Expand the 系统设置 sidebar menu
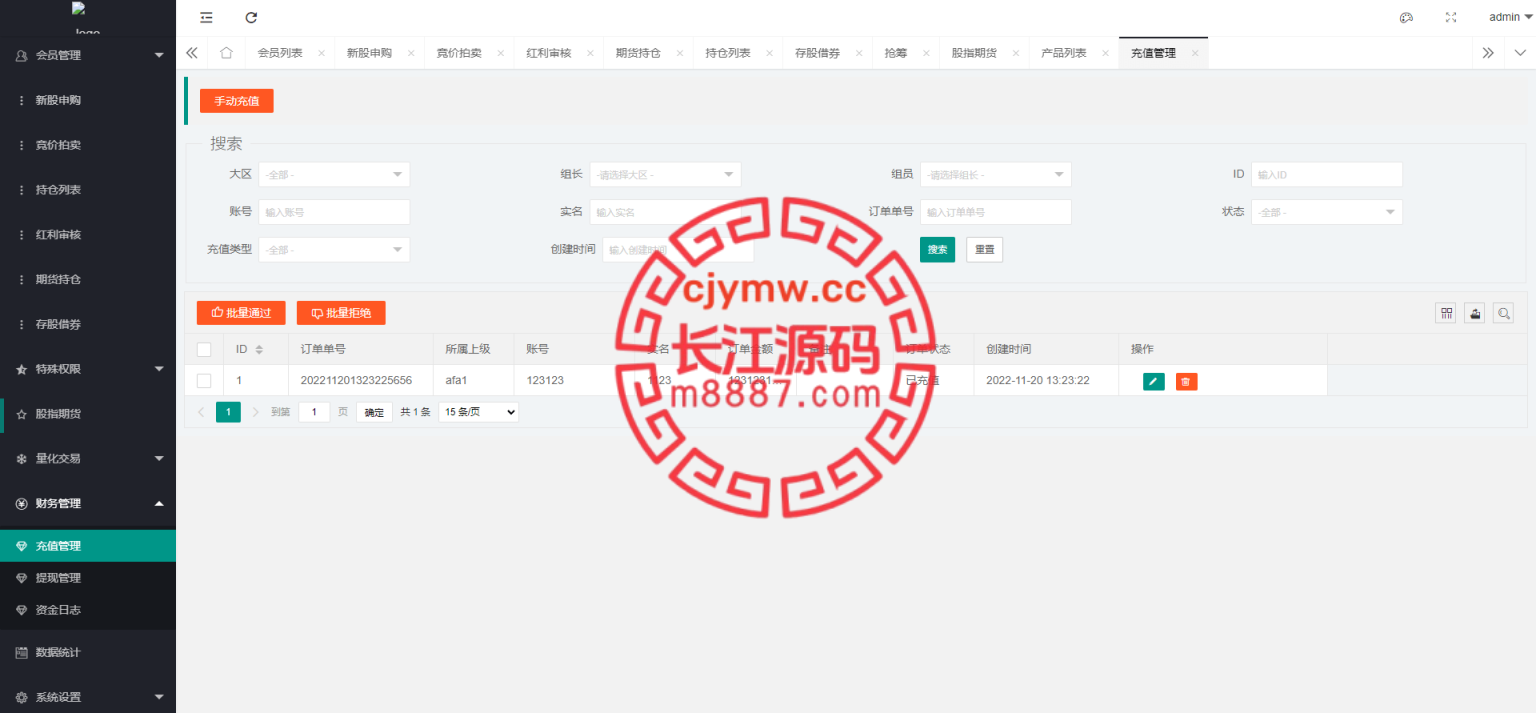The image size is (1536, 713). click(x=88, y=697)
